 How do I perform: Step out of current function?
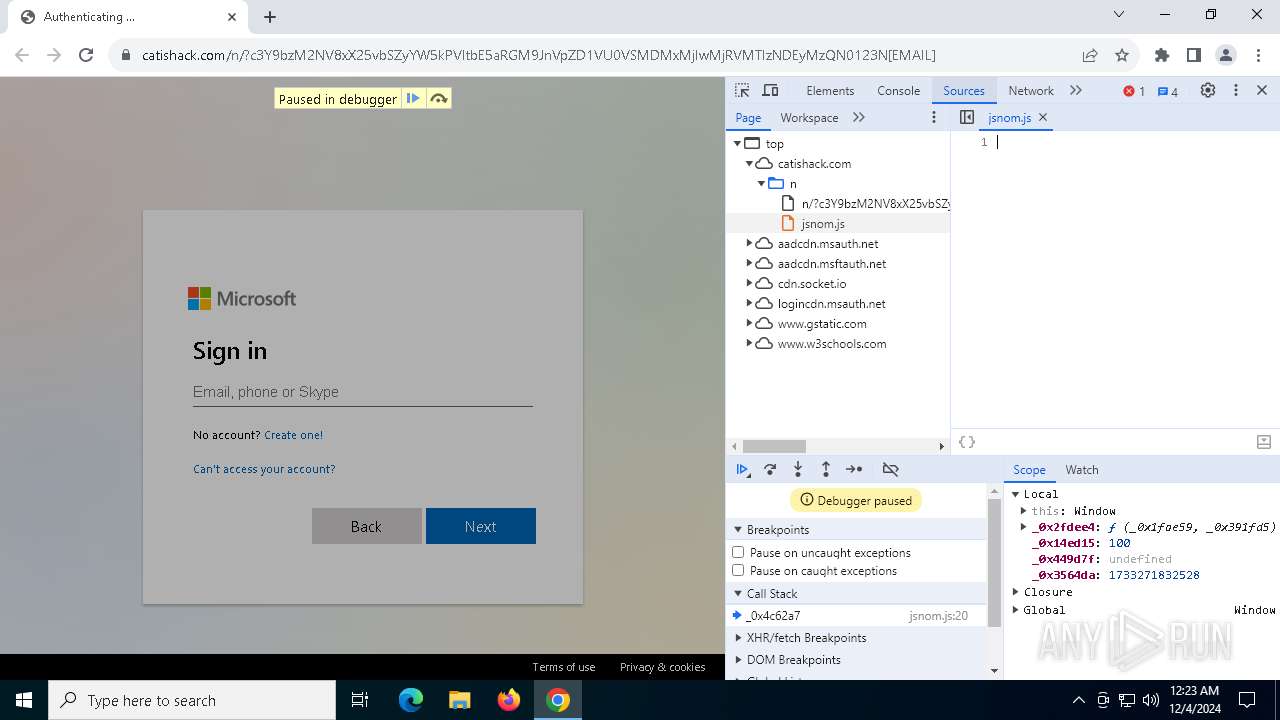click(826, 469)
